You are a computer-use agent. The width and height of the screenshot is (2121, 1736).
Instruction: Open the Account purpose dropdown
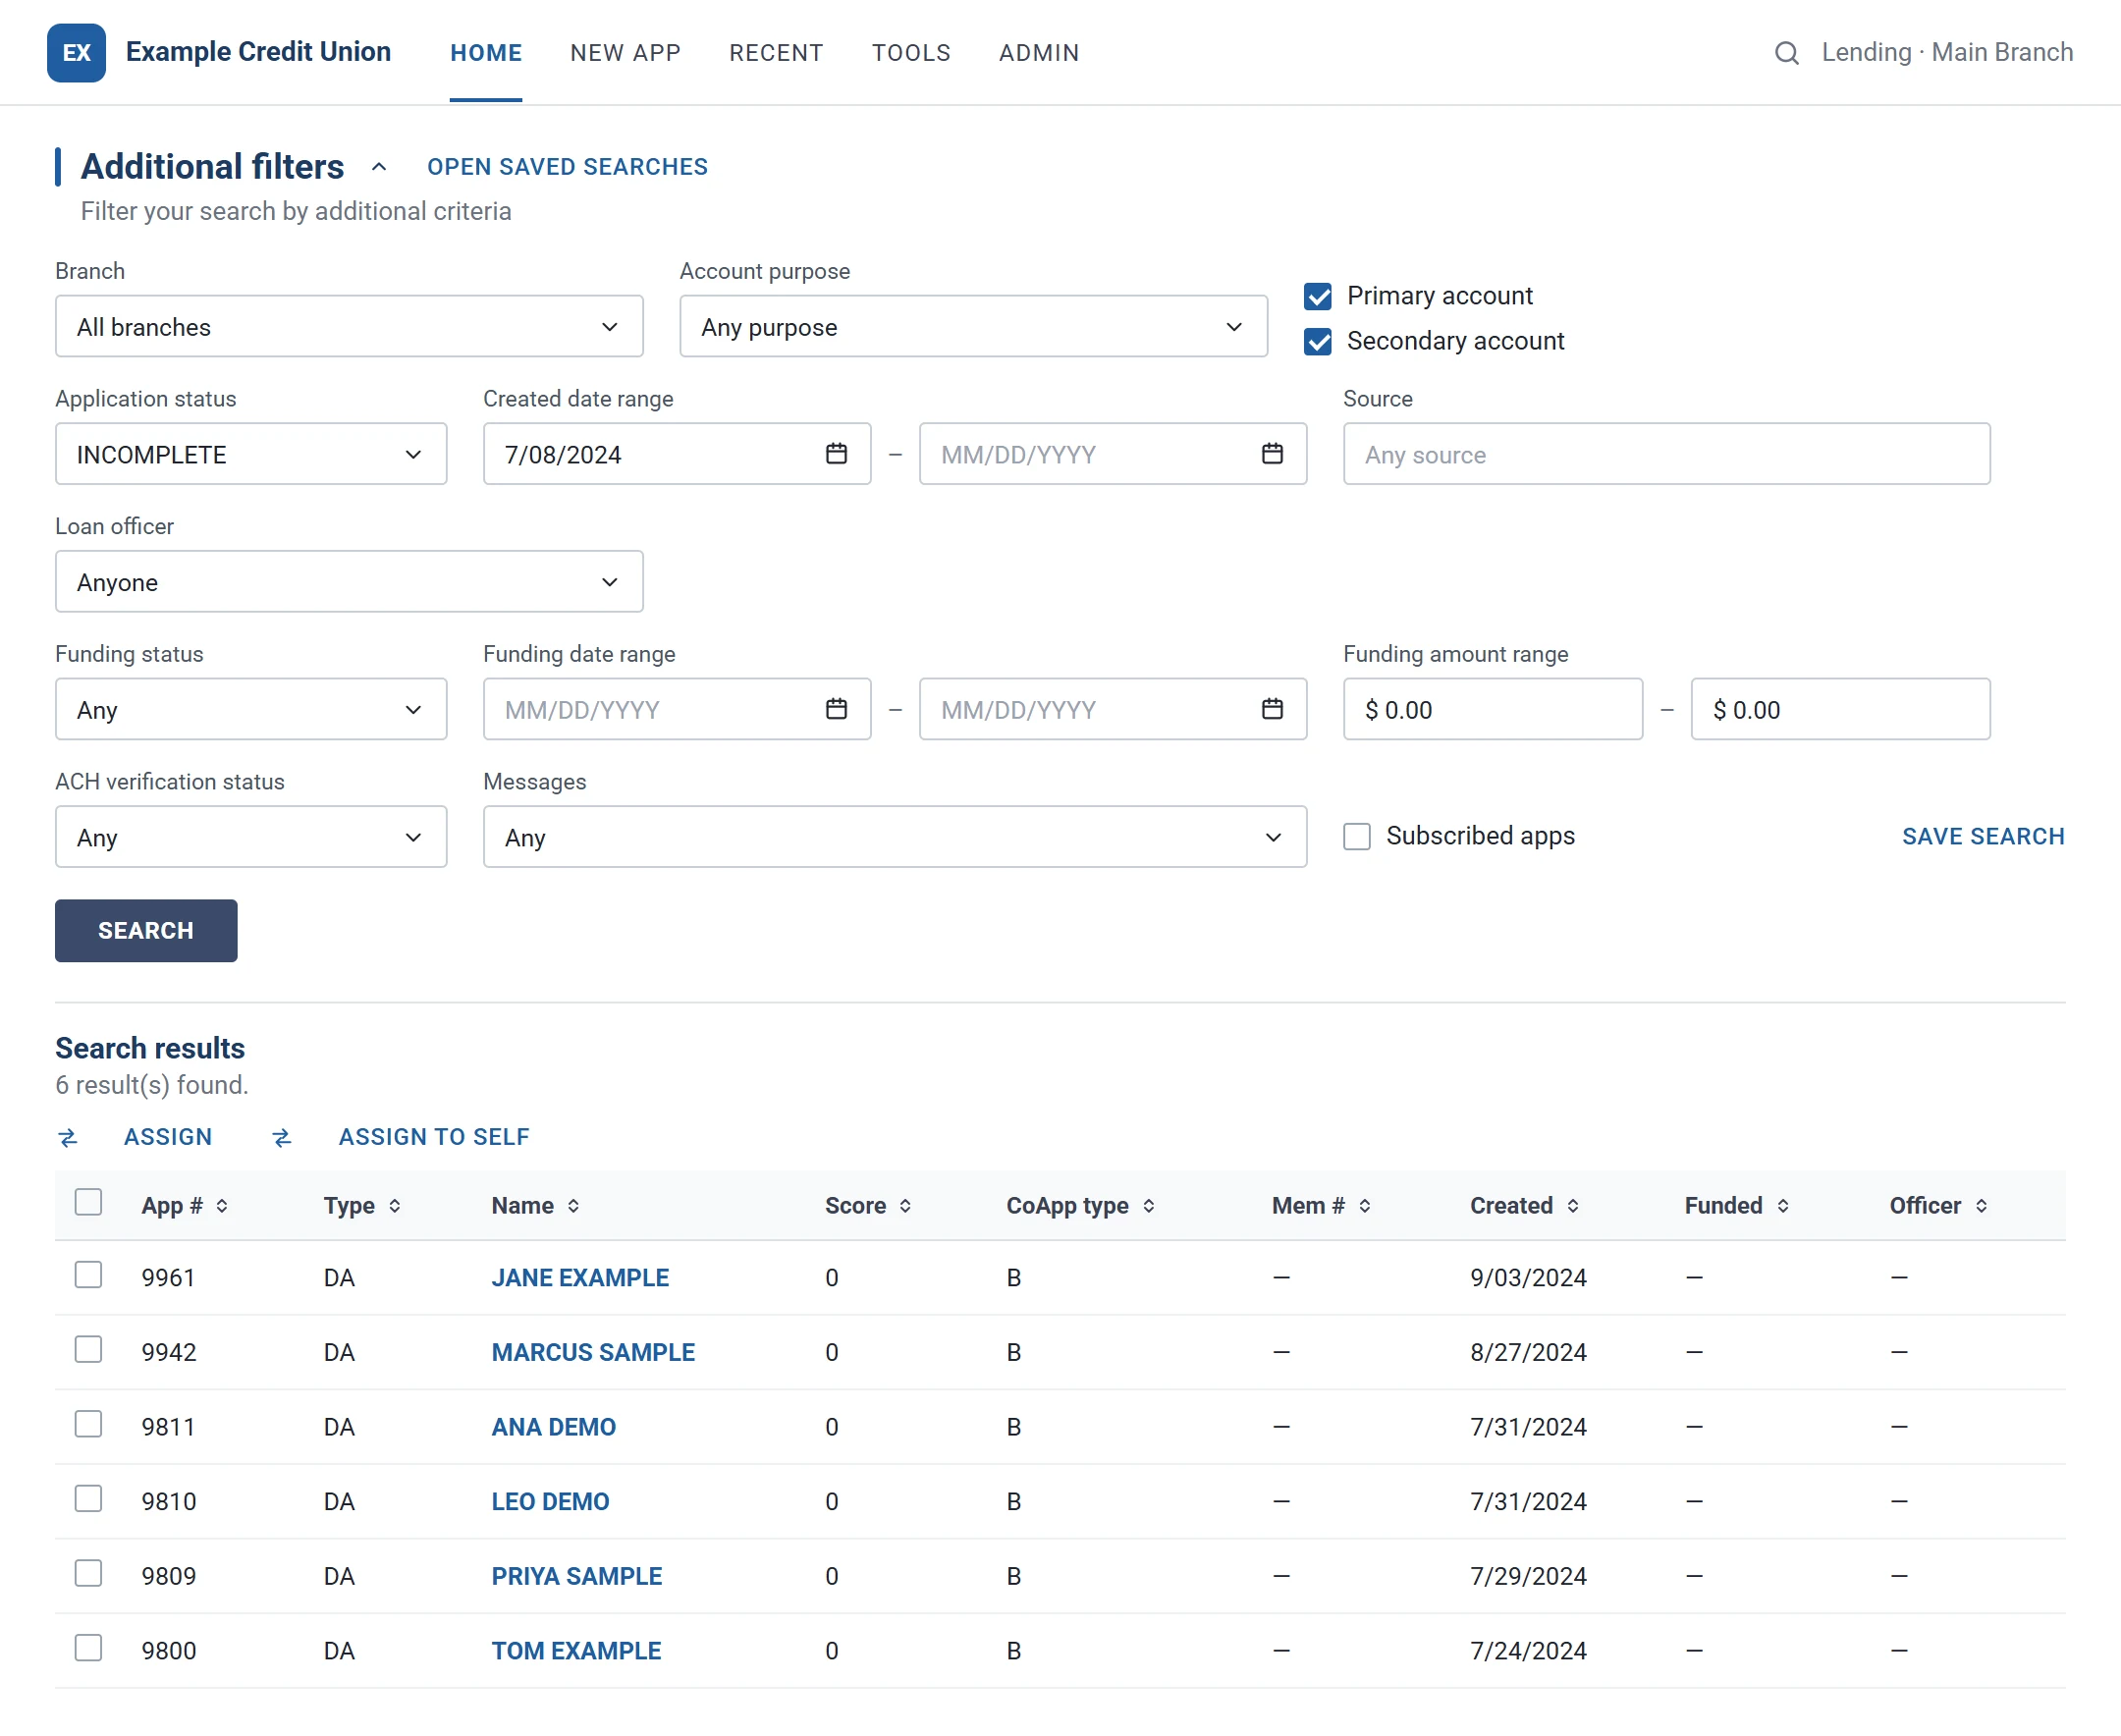click(x=974, y=326)
